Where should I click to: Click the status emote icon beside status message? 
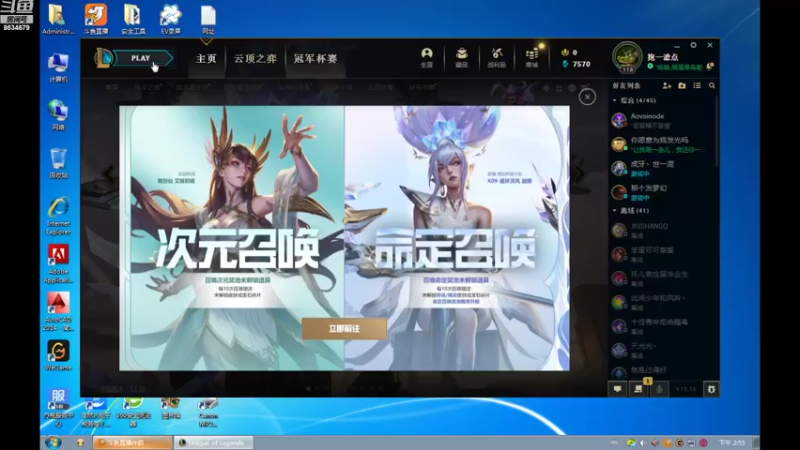(710, 66)
